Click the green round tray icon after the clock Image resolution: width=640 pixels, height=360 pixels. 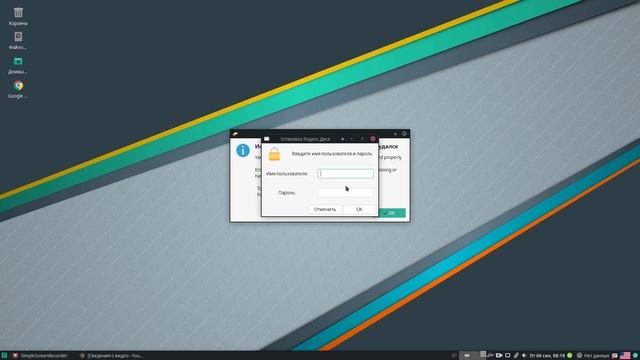570,356
